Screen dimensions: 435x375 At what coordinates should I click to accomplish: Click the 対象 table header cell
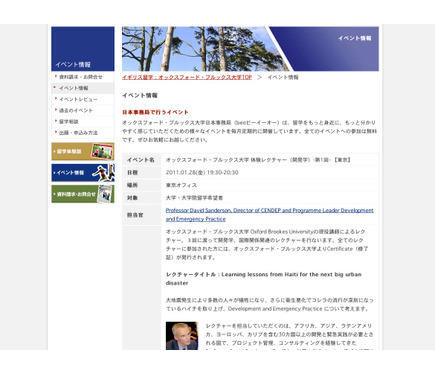pyautogui.click(x=142, y=198)
